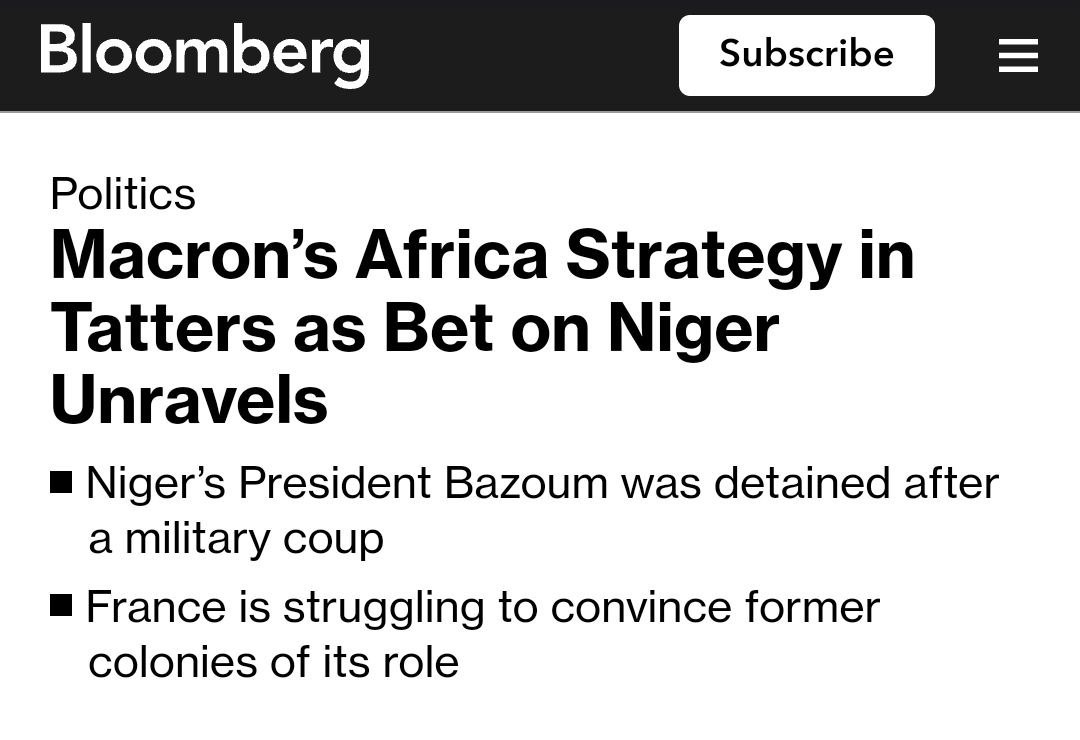The width and height of the screenshot is (1080, 740).
Task: Click the Bloomberg logo in header
Action: (205, 54)
